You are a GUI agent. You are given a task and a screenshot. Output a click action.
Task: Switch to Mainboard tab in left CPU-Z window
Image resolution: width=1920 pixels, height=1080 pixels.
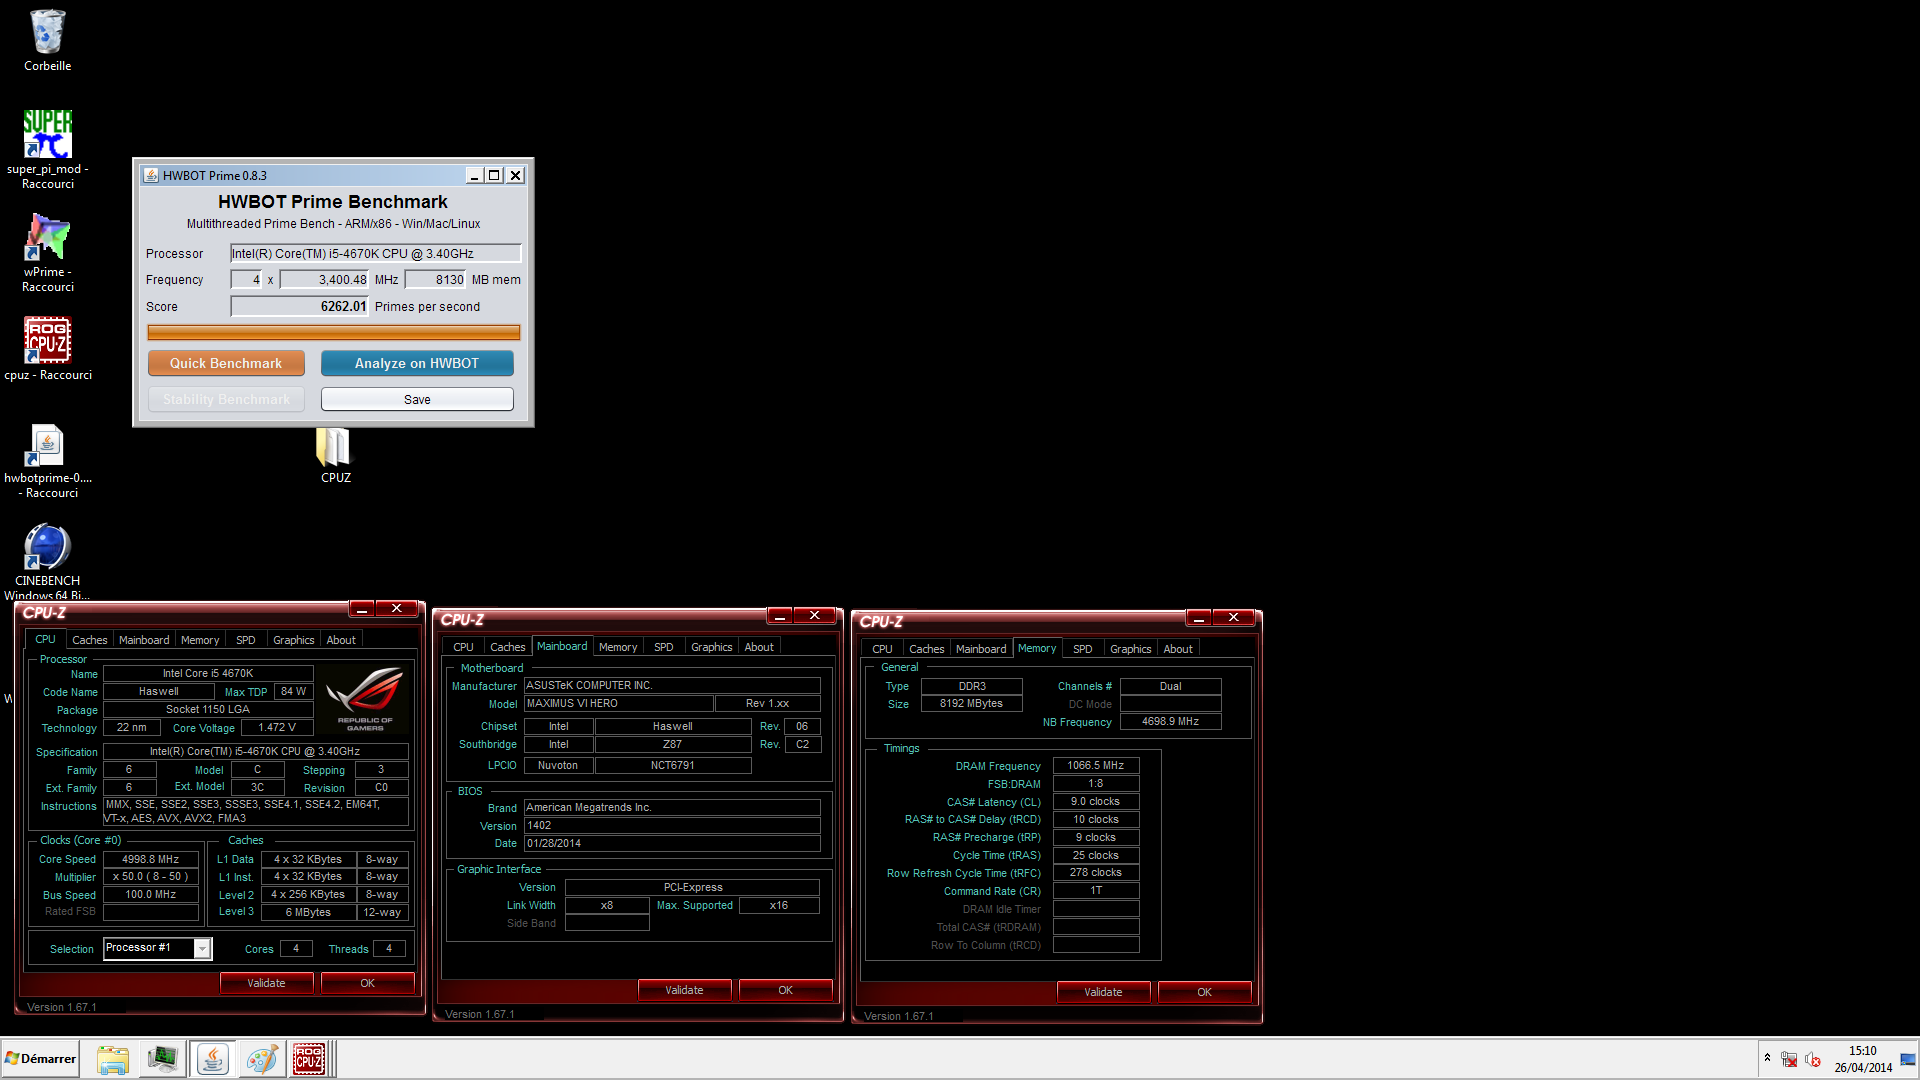pos(144,640)
